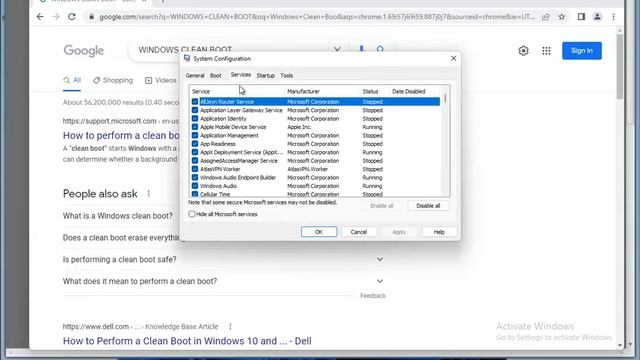This screenshot has height=360, width=640.
Task: Expand 'What is a Windows clean boot?' question
Action: click(118, 216)
